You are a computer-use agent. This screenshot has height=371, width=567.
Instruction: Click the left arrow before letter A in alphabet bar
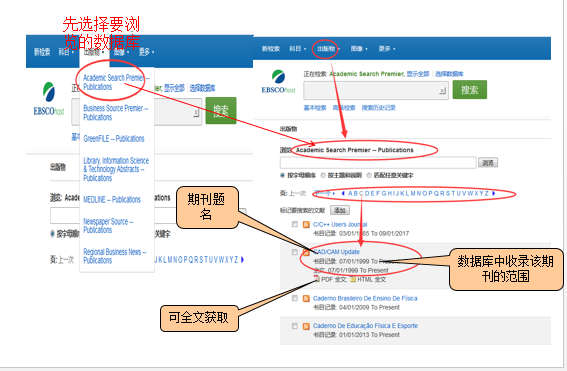pyautogui.click(x=343, y=193)
